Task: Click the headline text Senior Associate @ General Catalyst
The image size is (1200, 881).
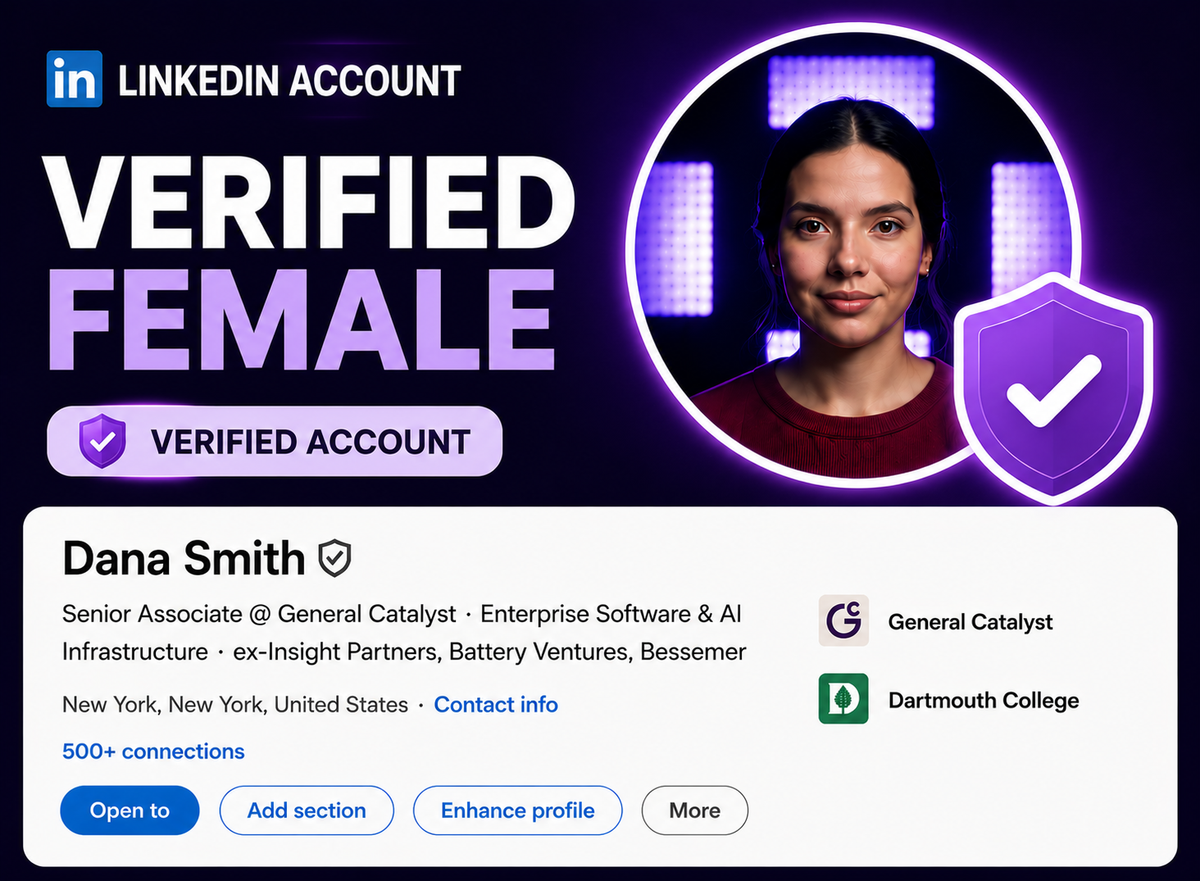Action: pos(259,614)
